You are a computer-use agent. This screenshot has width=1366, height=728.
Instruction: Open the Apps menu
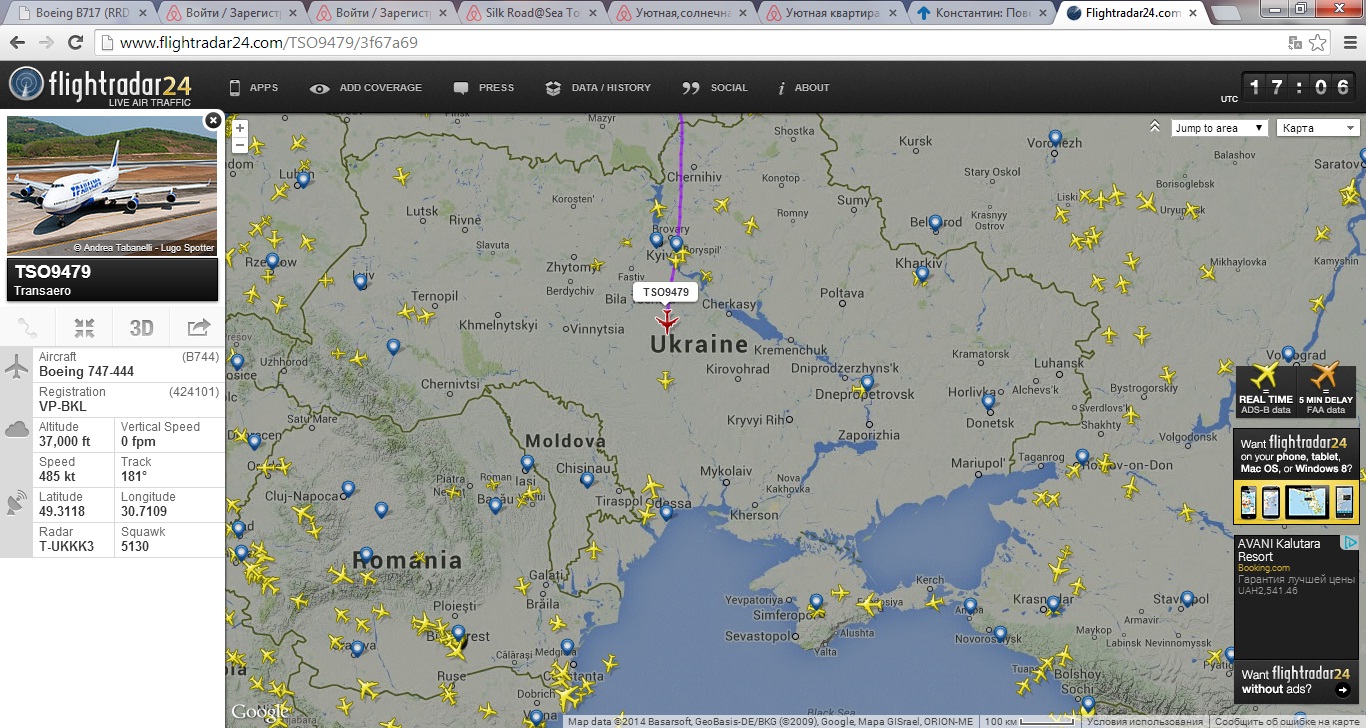[x=254, y=88]
